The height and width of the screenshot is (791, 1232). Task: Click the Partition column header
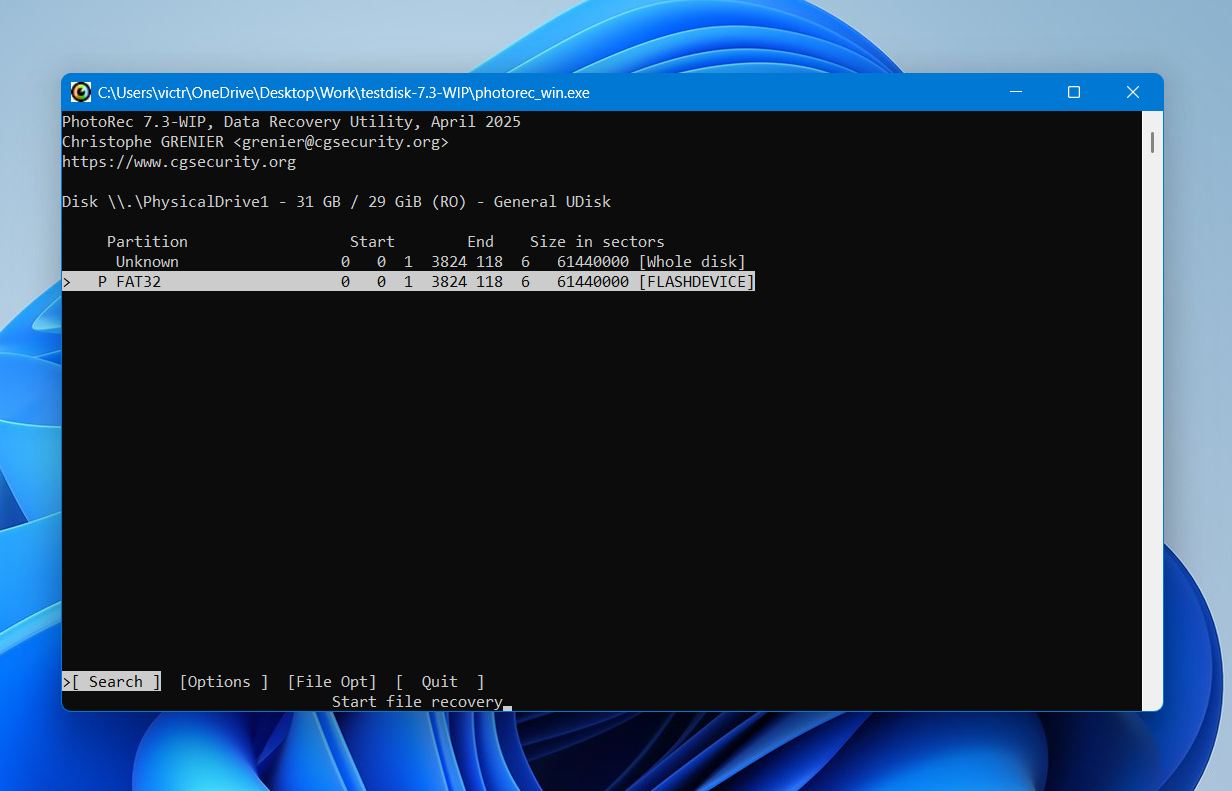coord(147,242)
